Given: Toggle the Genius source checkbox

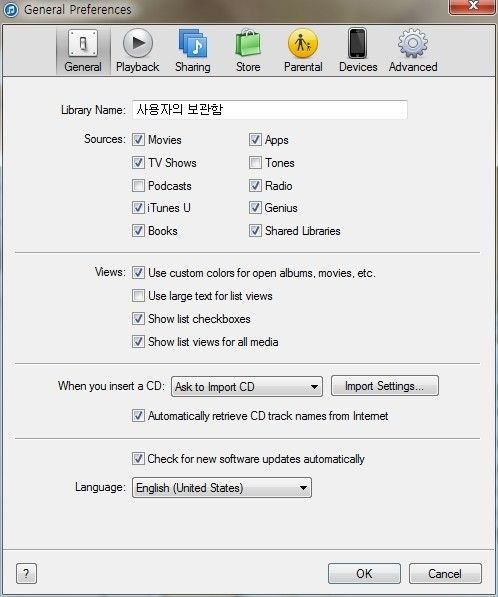Looking at the screenshot, I should pos(255,208).
